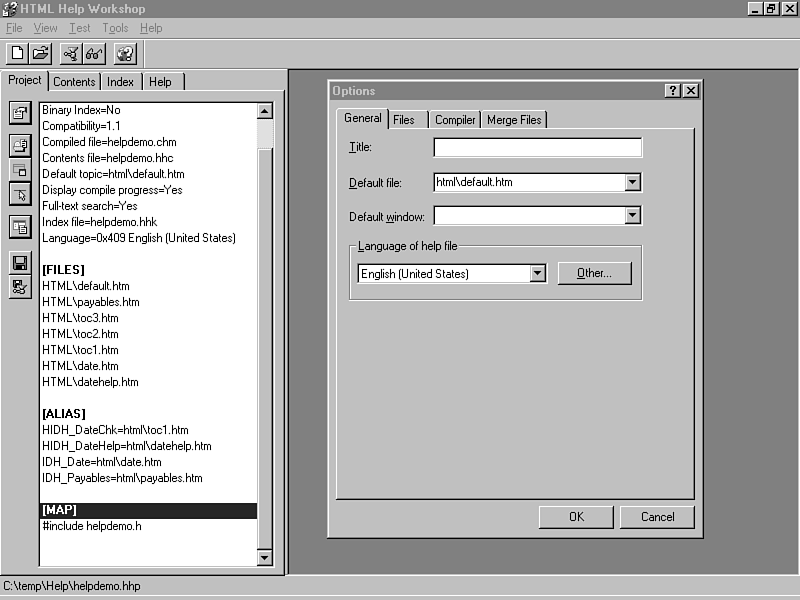This screenshot has width=800, height=600.
Task: Expand the help file language dropdown
Action: pyautogui.click(x=538, y=273)
